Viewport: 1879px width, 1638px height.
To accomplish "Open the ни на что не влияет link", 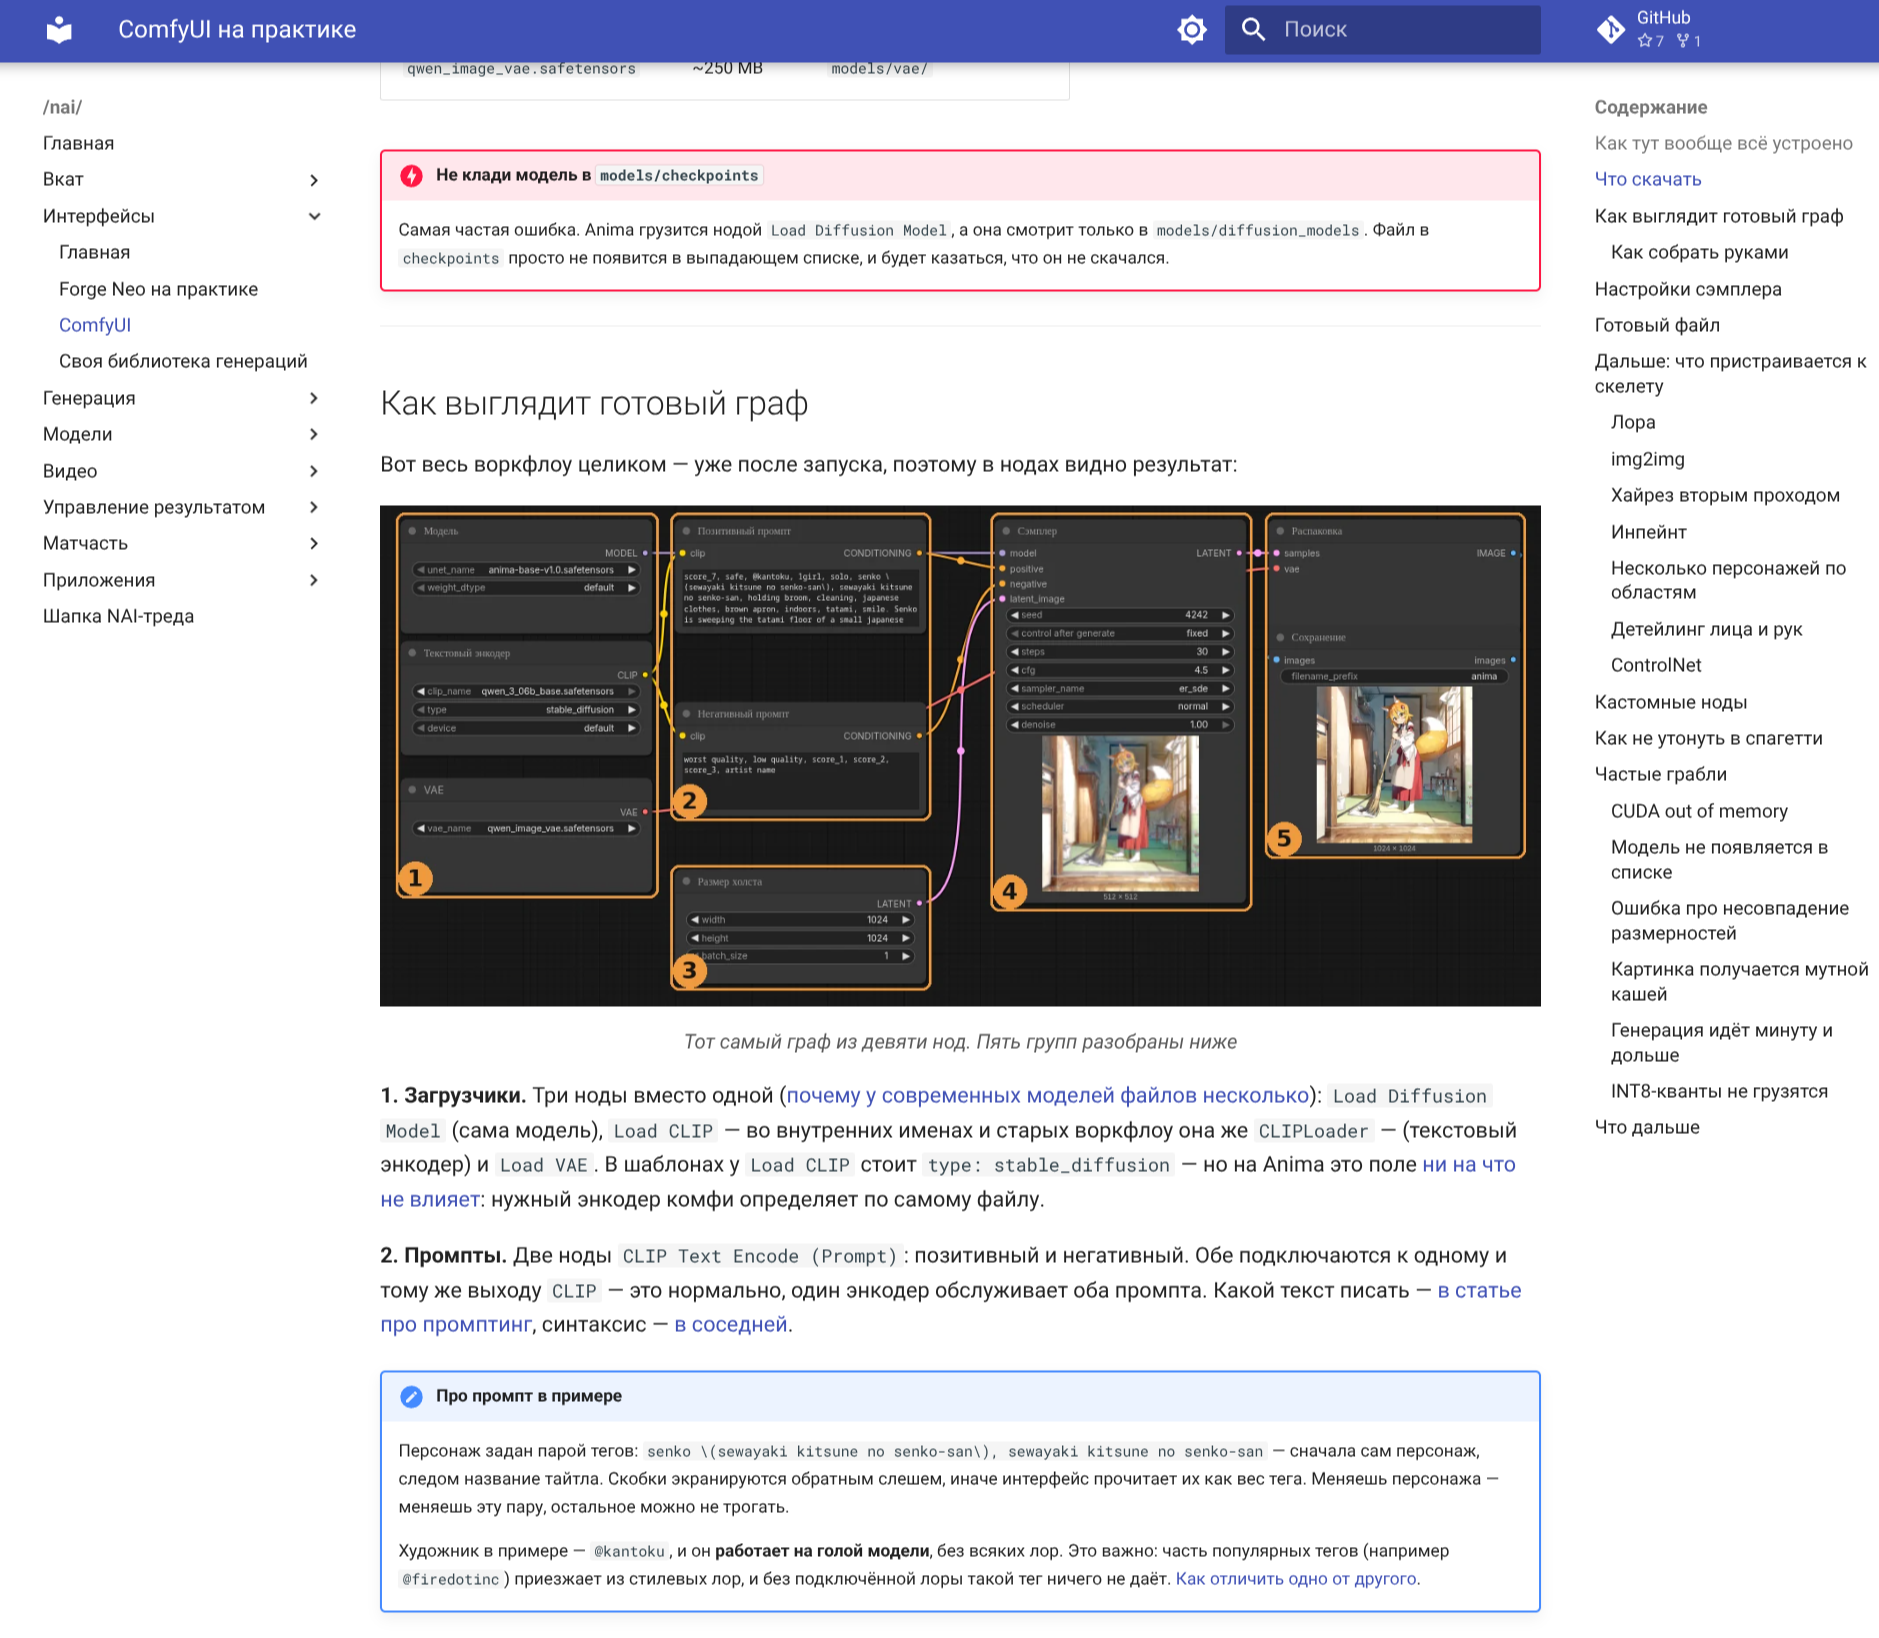I will tap(1468, 1165).
